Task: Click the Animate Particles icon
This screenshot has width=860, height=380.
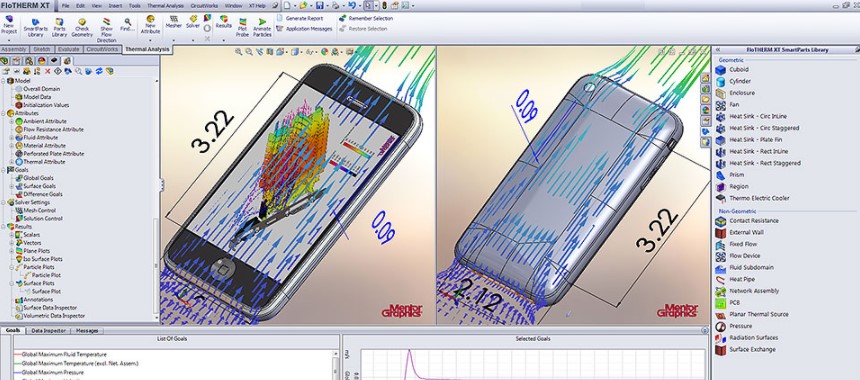Action: [x=262, y=27]
